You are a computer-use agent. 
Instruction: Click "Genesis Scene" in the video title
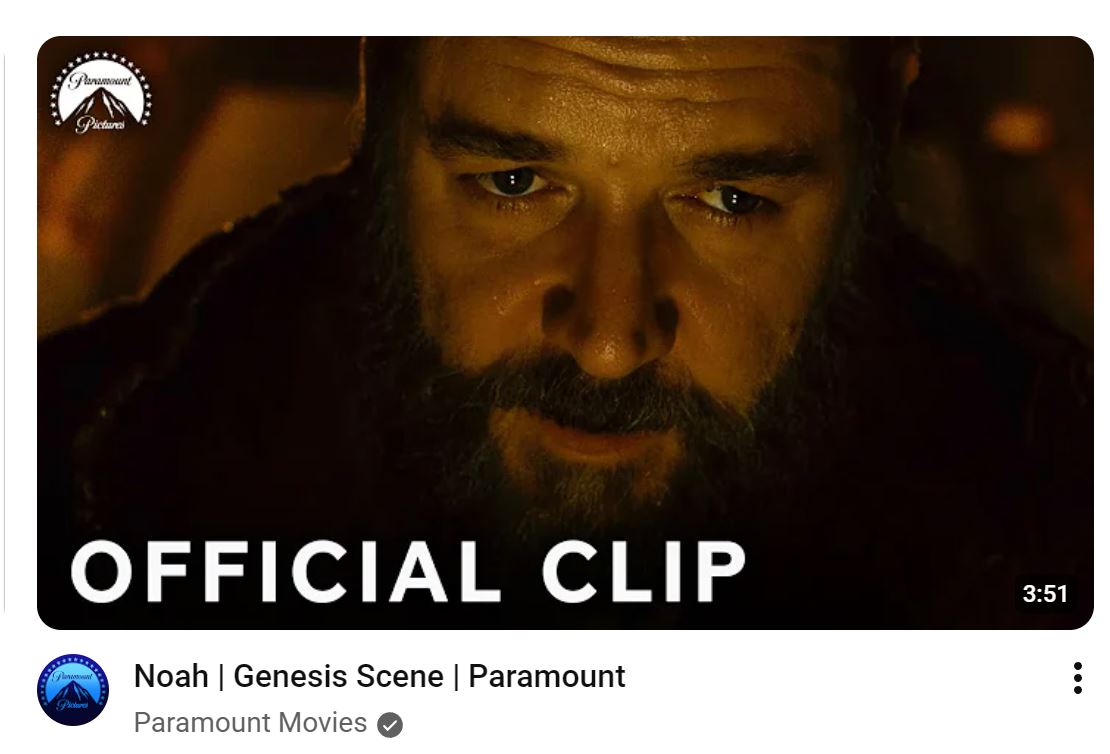338,676
